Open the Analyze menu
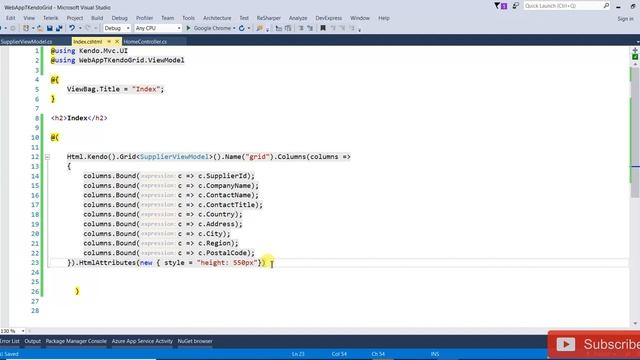The width and height of the screenshot is (640, 360). pyautogui.click(x=298, y=18)
